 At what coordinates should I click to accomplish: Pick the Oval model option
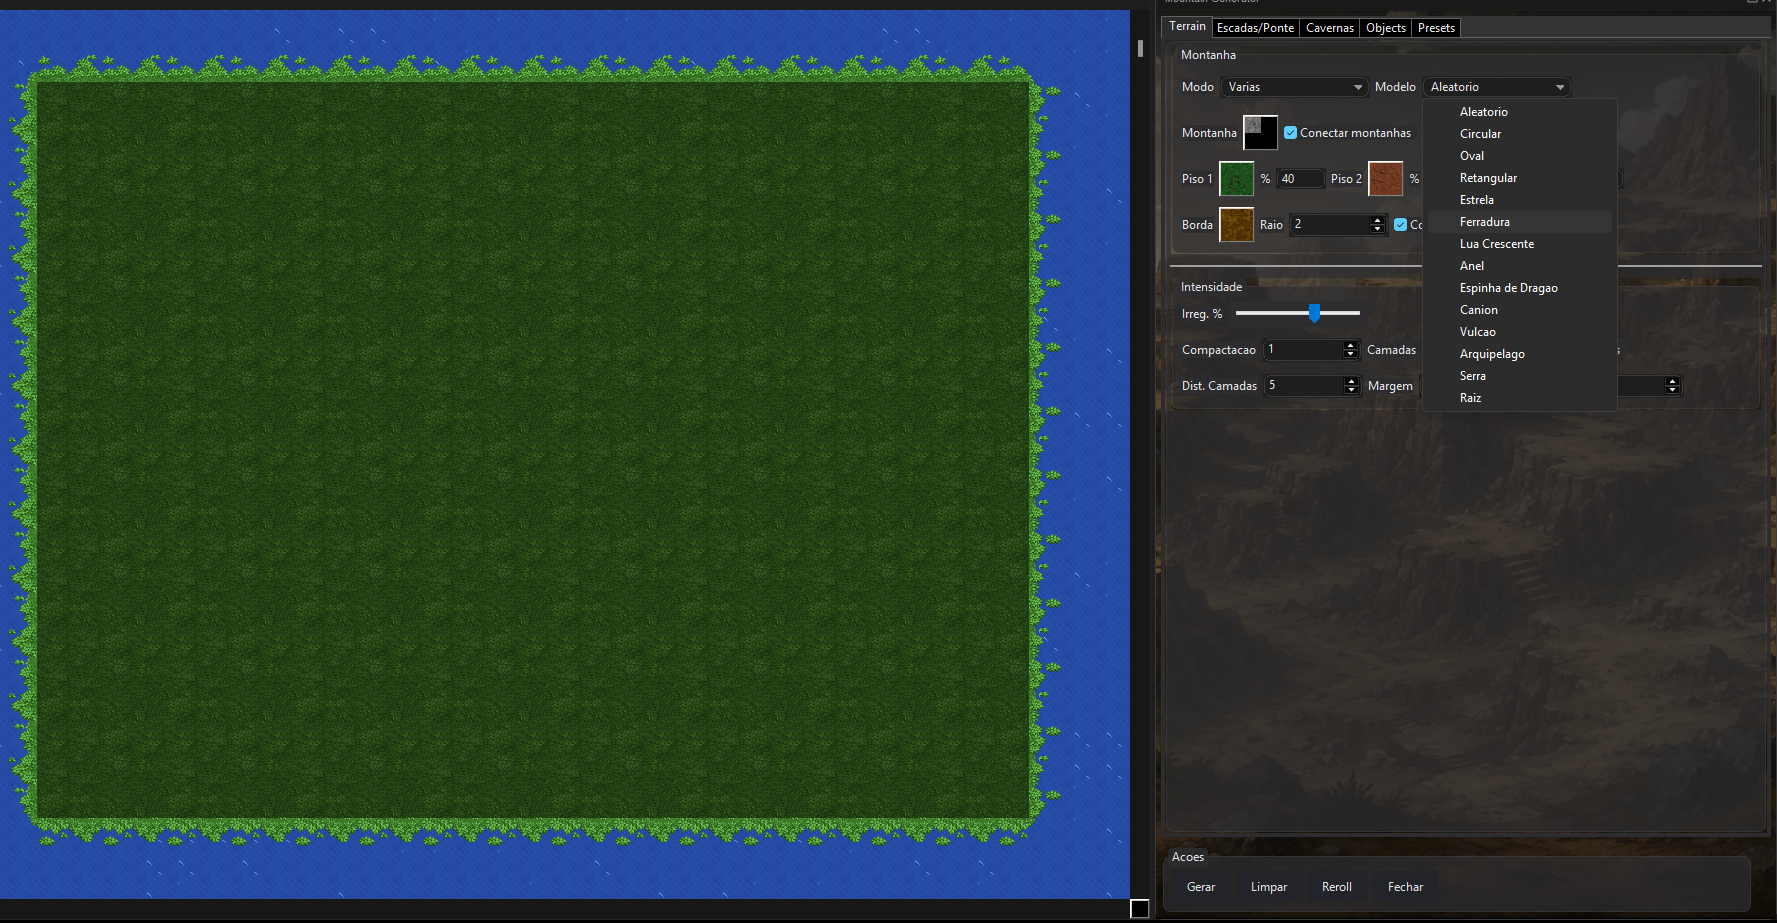[x=1519, y=156]
